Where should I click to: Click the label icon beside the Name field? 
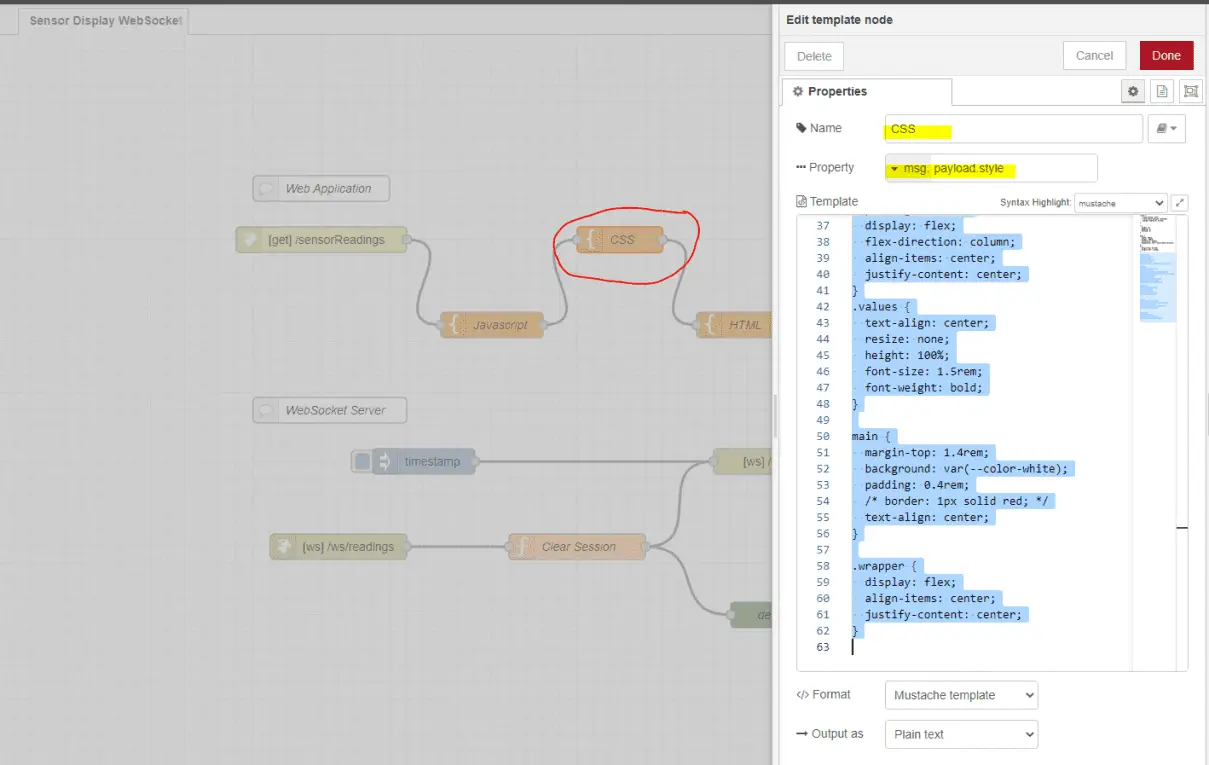1167,128
